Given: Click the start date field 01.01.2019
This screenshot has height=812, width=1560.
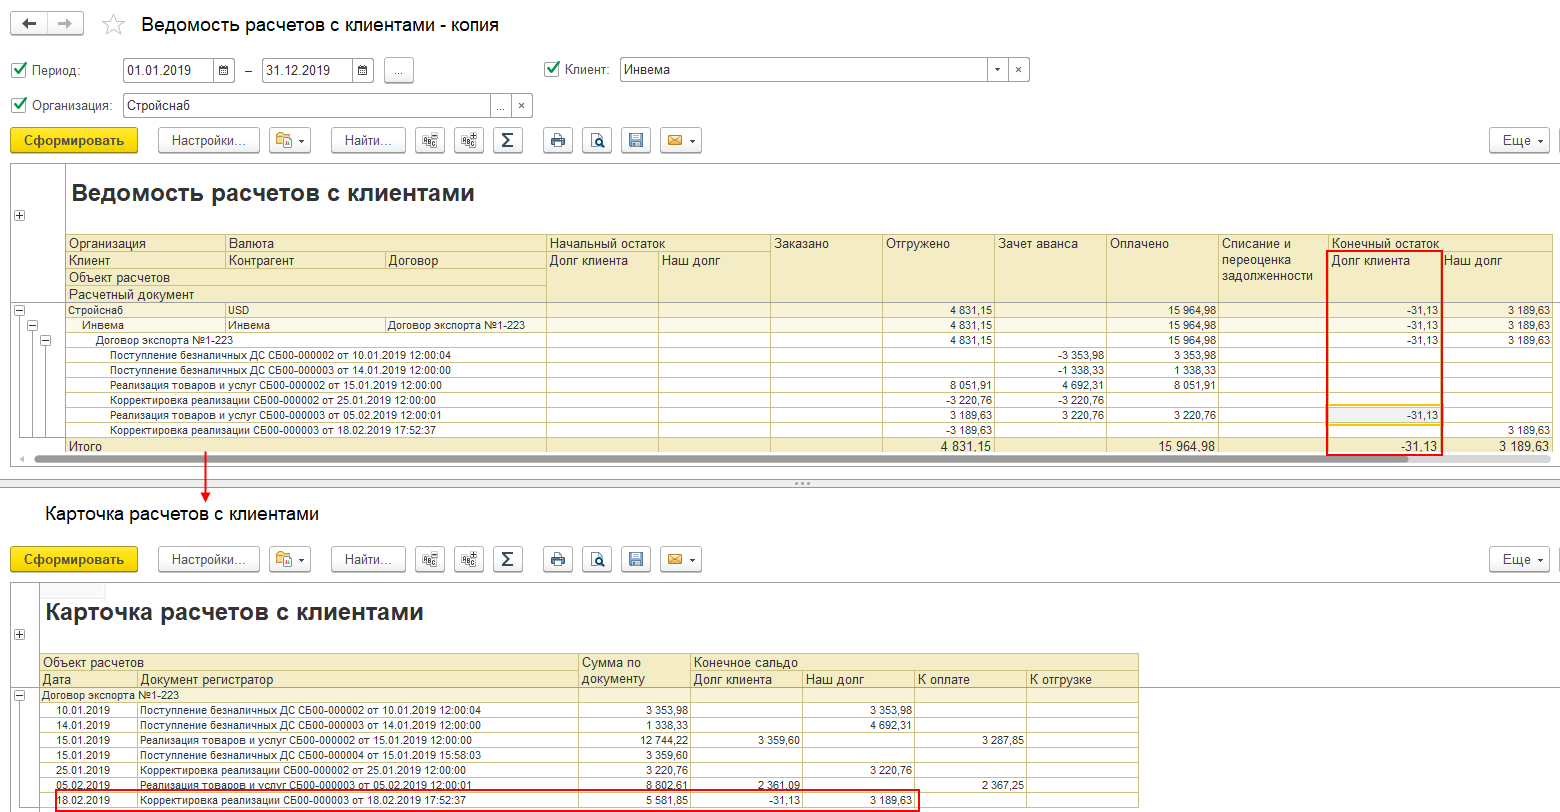Looking at the screenshot, I should click(168, 70).
